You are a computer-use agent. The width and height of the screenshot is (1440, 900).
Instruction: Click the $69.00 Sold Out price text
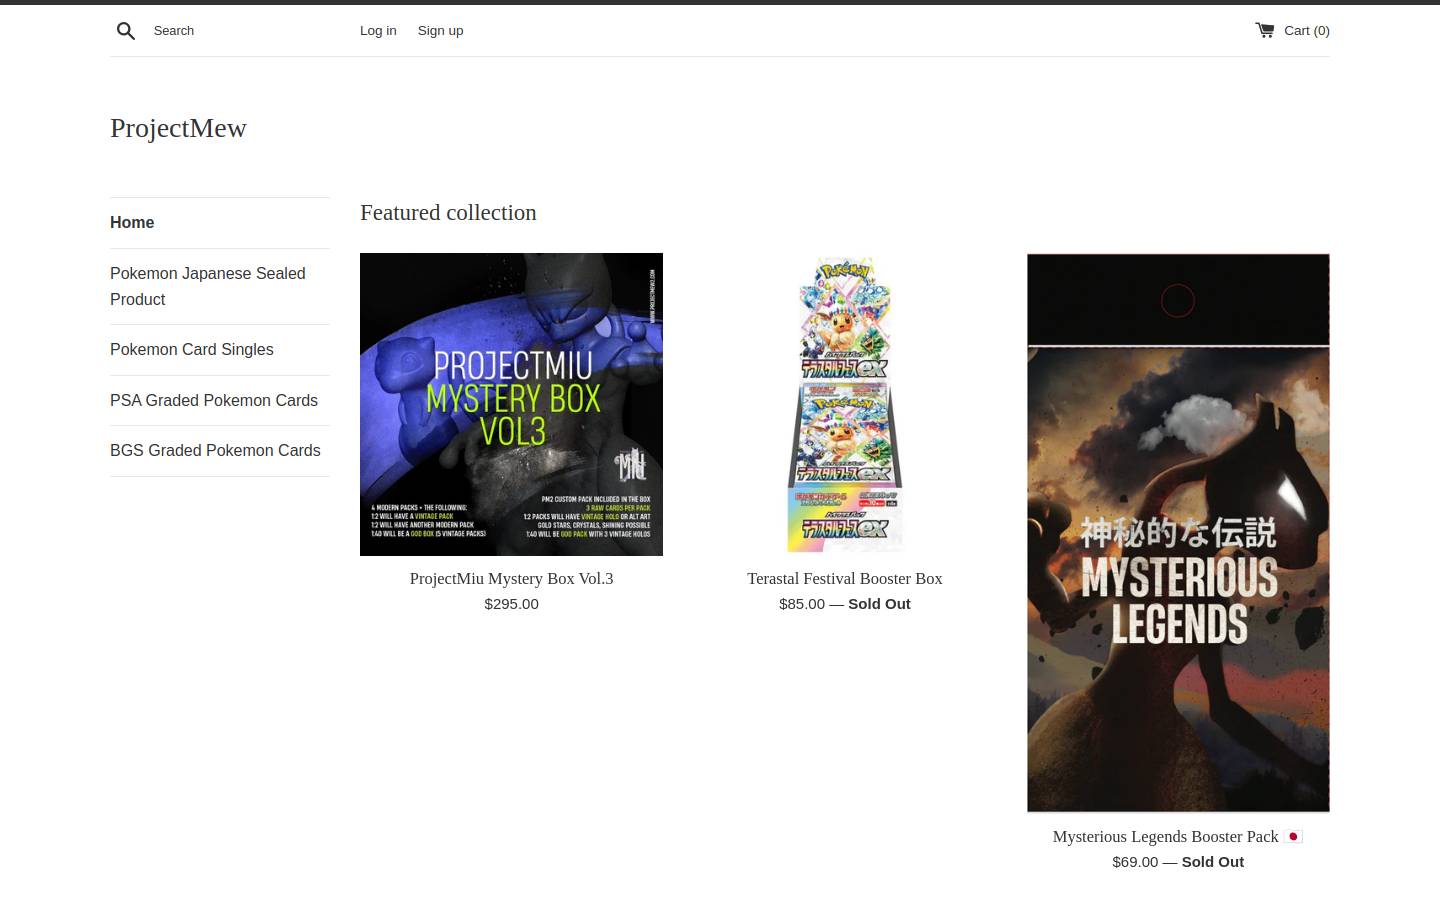[x=1178, y=862]
